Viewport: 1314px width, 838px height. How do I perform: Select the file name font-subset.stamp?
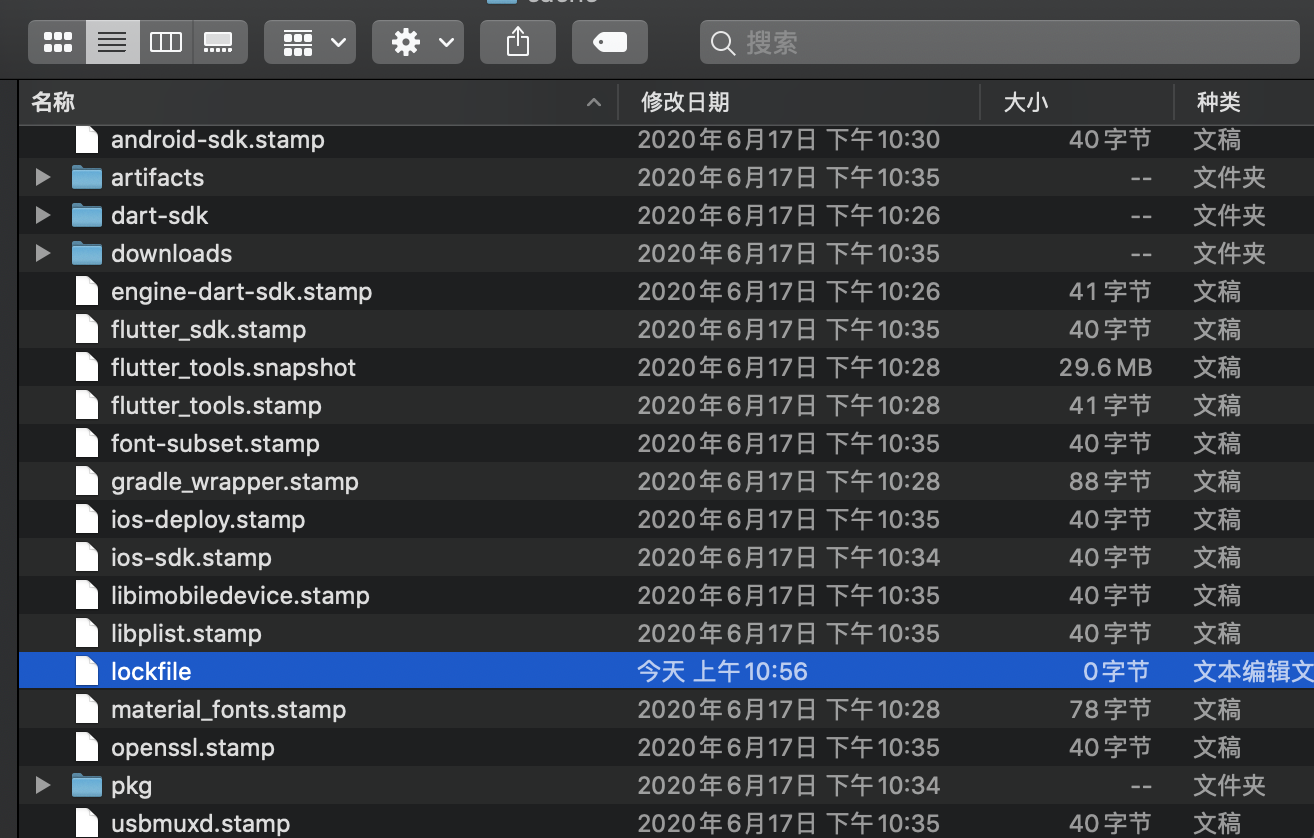pyautogui.click(x=215, y=443)
